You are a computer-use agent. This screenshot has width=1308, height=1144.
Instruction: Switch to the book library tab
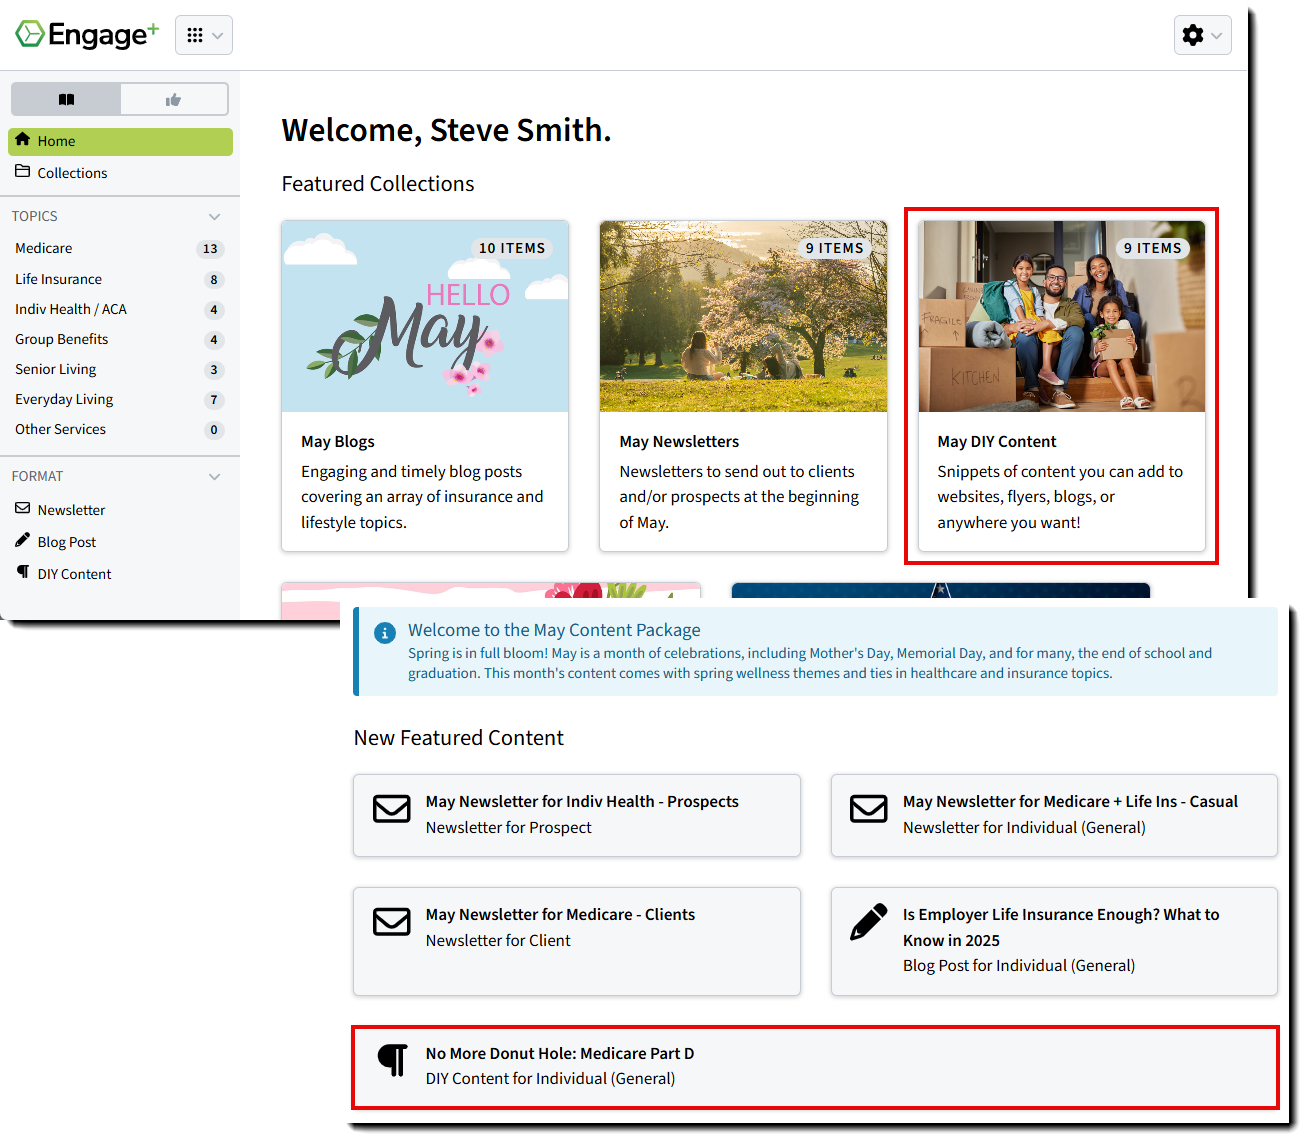coord(66,99)
